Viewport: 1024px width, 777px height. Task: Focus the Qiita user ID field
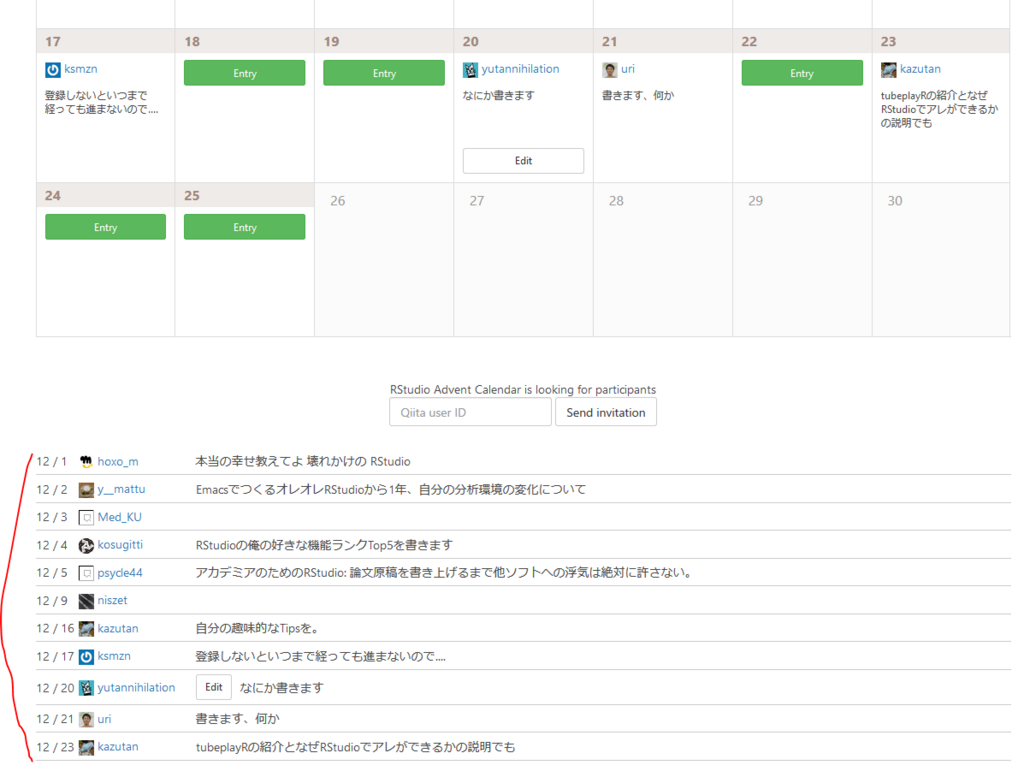point(470,413)
